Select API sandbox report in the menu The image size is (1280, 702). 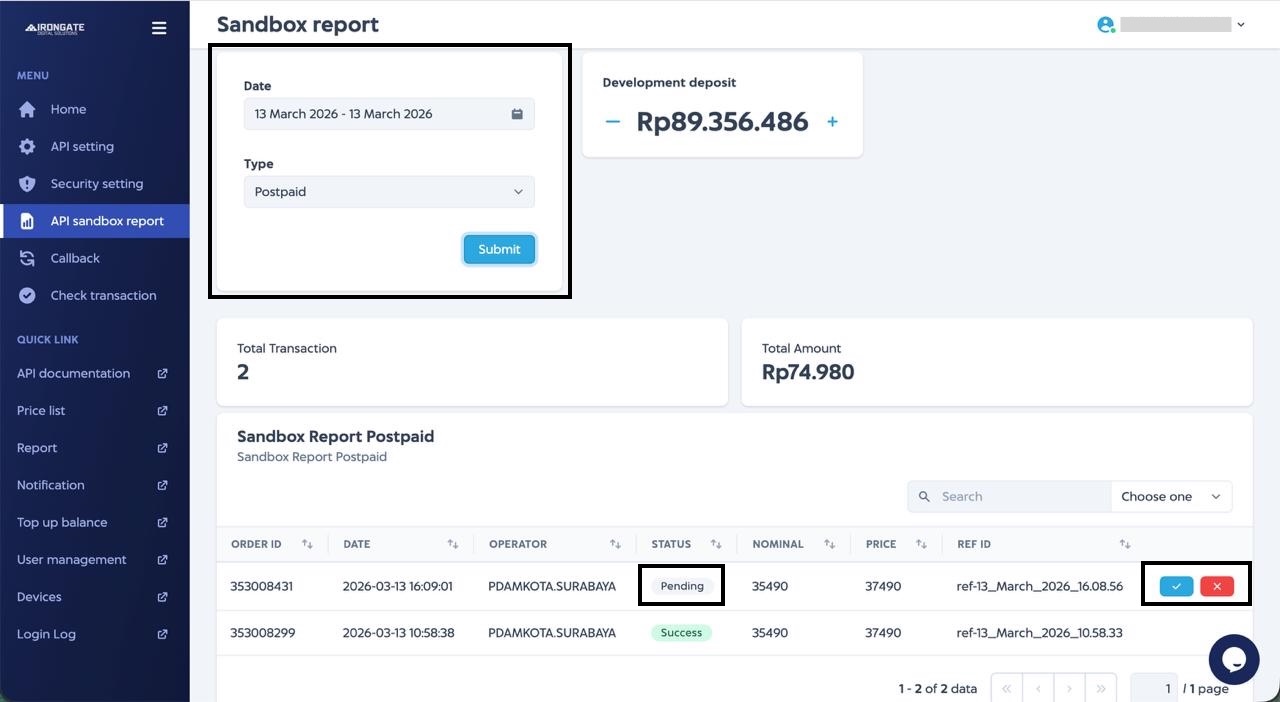pos(28,220)
